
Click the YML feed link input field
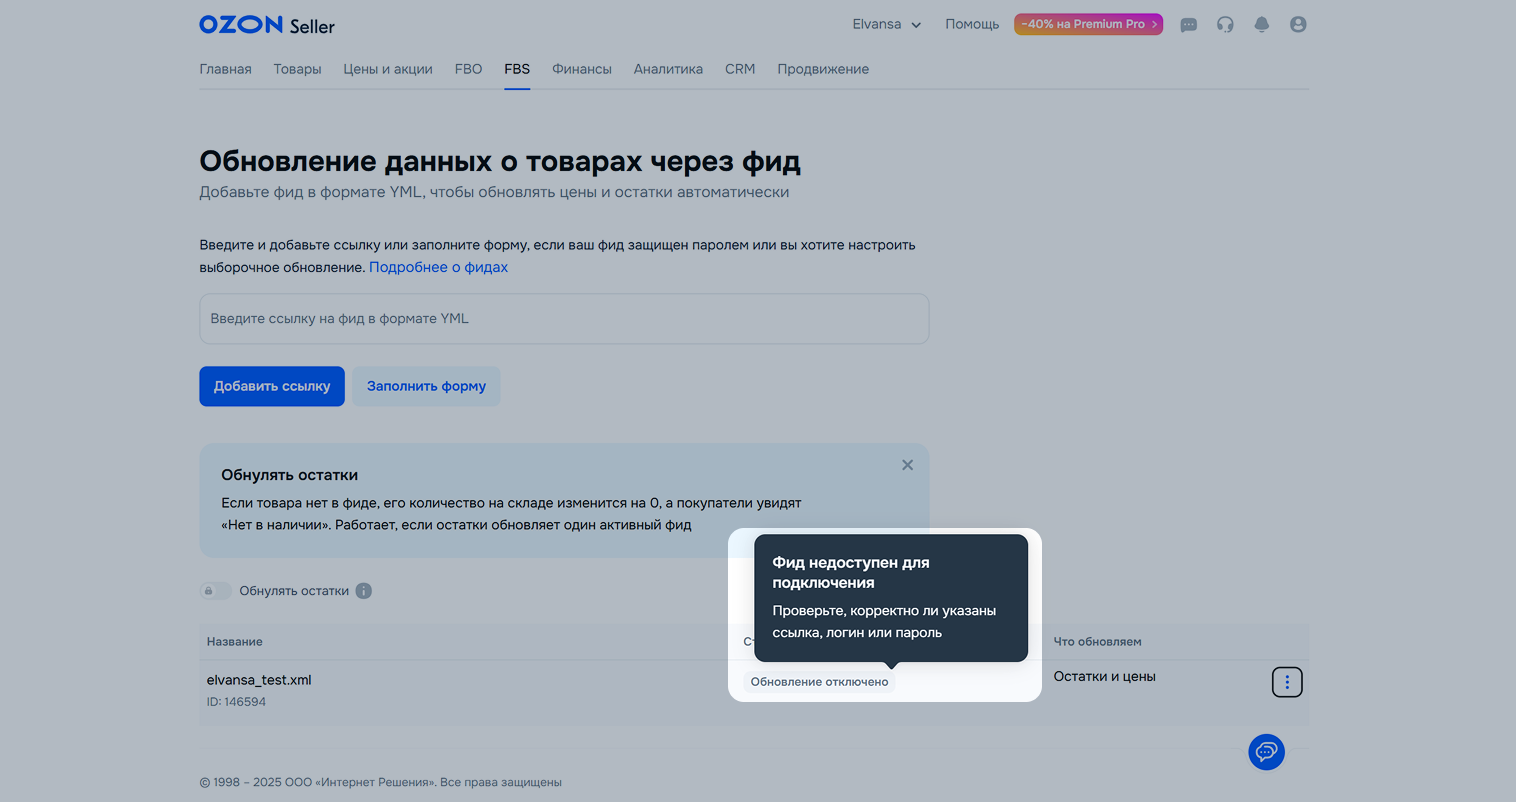(x=564, y=319)
